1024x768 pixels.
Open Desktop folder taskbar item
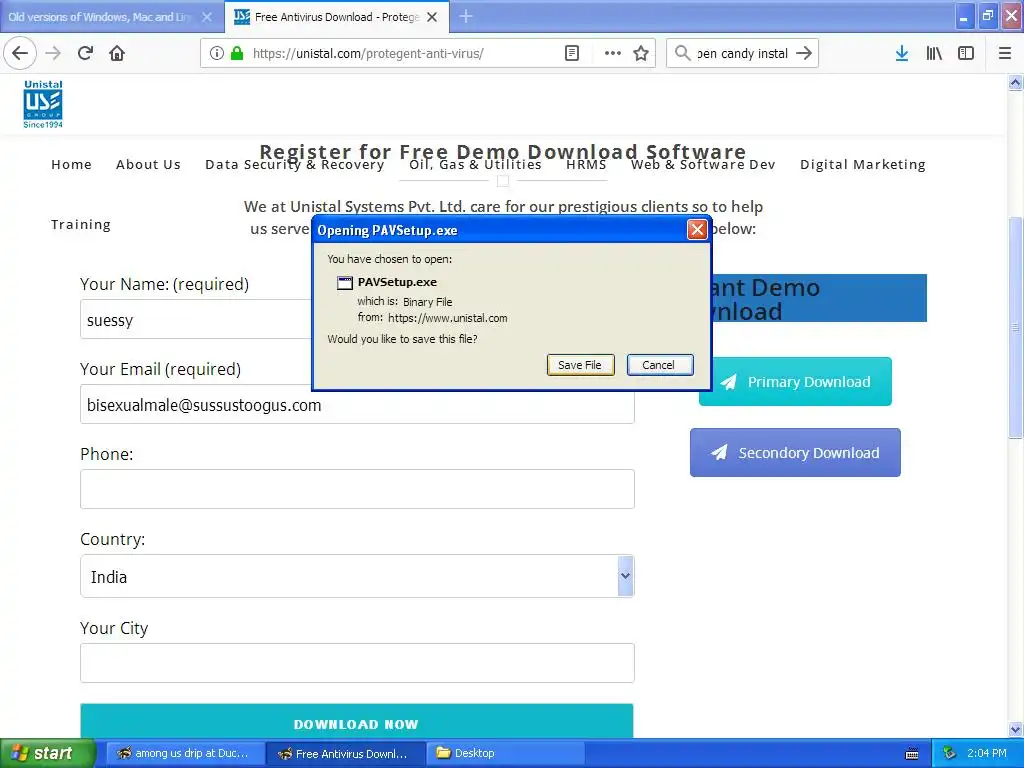505,754
